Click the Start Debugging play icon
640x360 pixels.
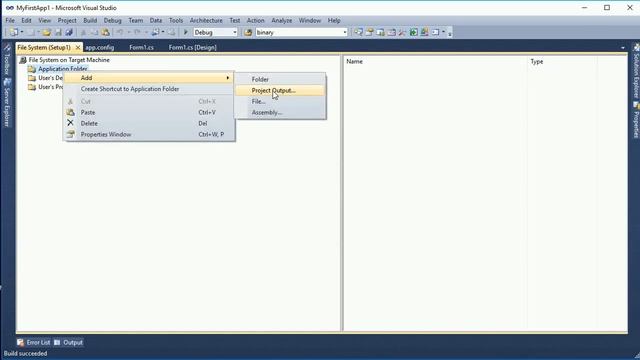pyautogui.click(x=186, y=32)
